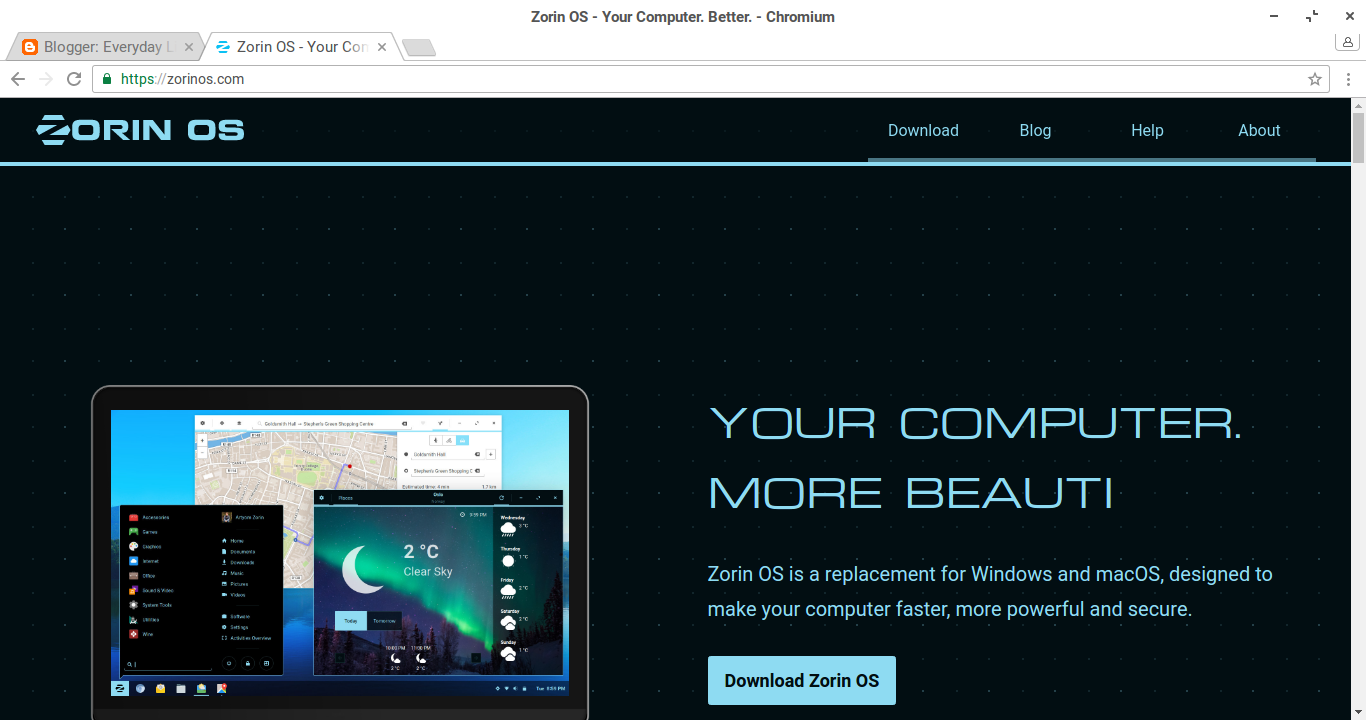The image size is (1366, 720).
Task: Open the About menu item
Action: [x=1259, y=130]
